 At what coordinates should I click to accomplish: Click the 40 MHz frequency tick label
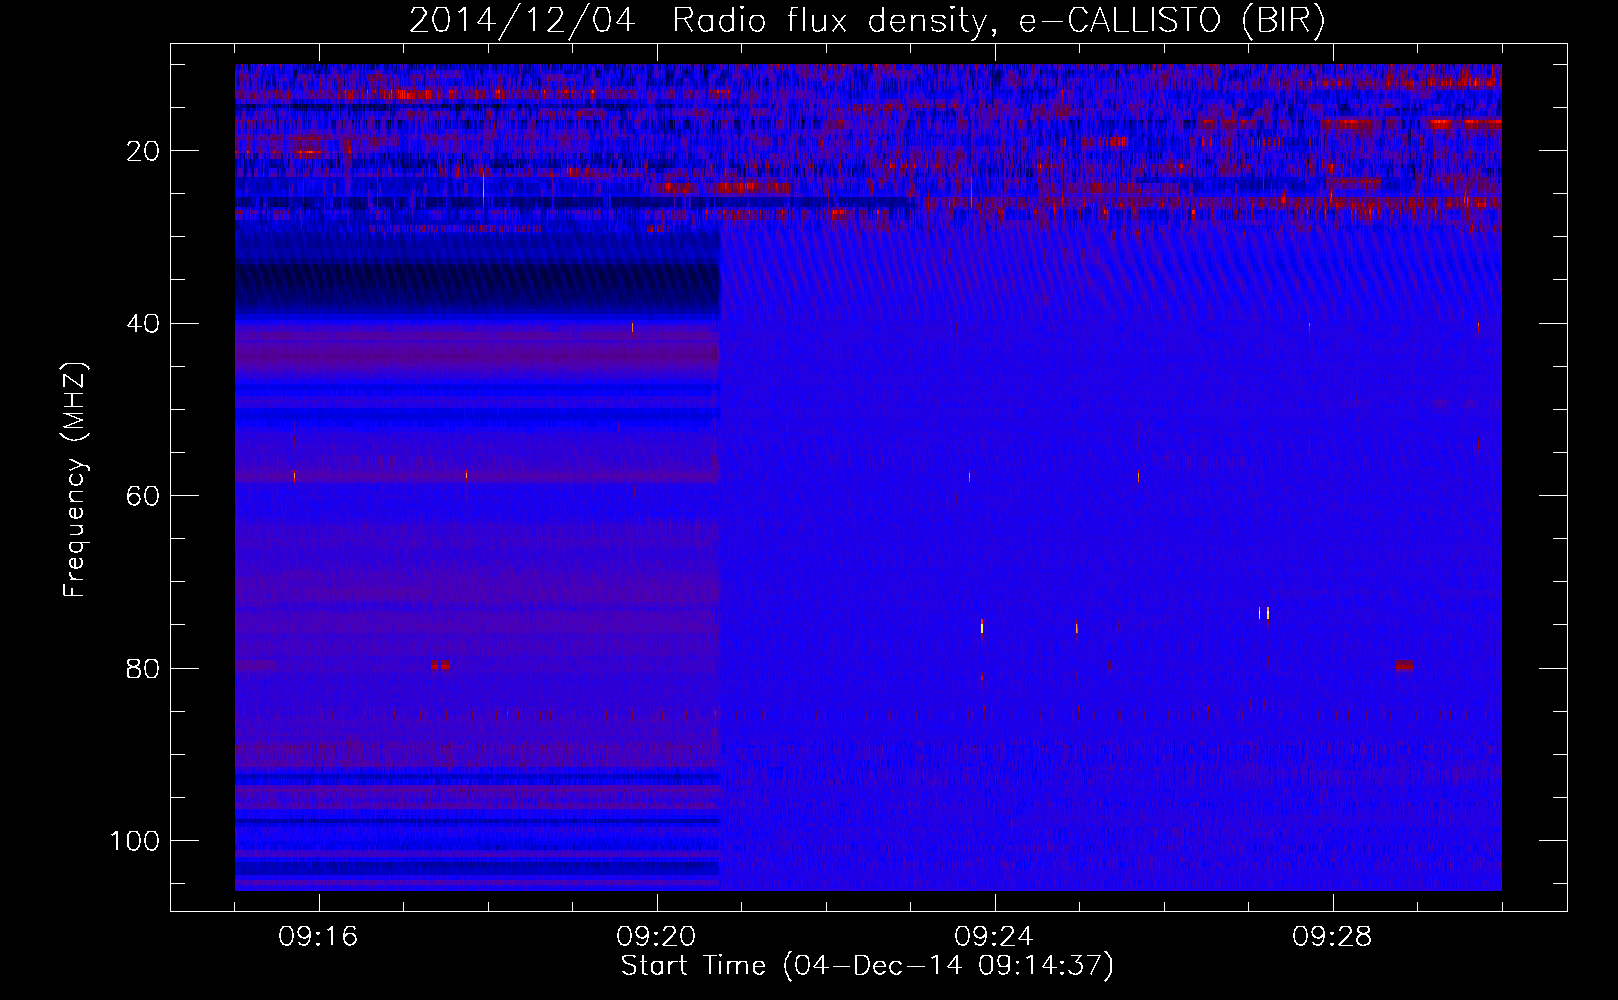[144, 324]
